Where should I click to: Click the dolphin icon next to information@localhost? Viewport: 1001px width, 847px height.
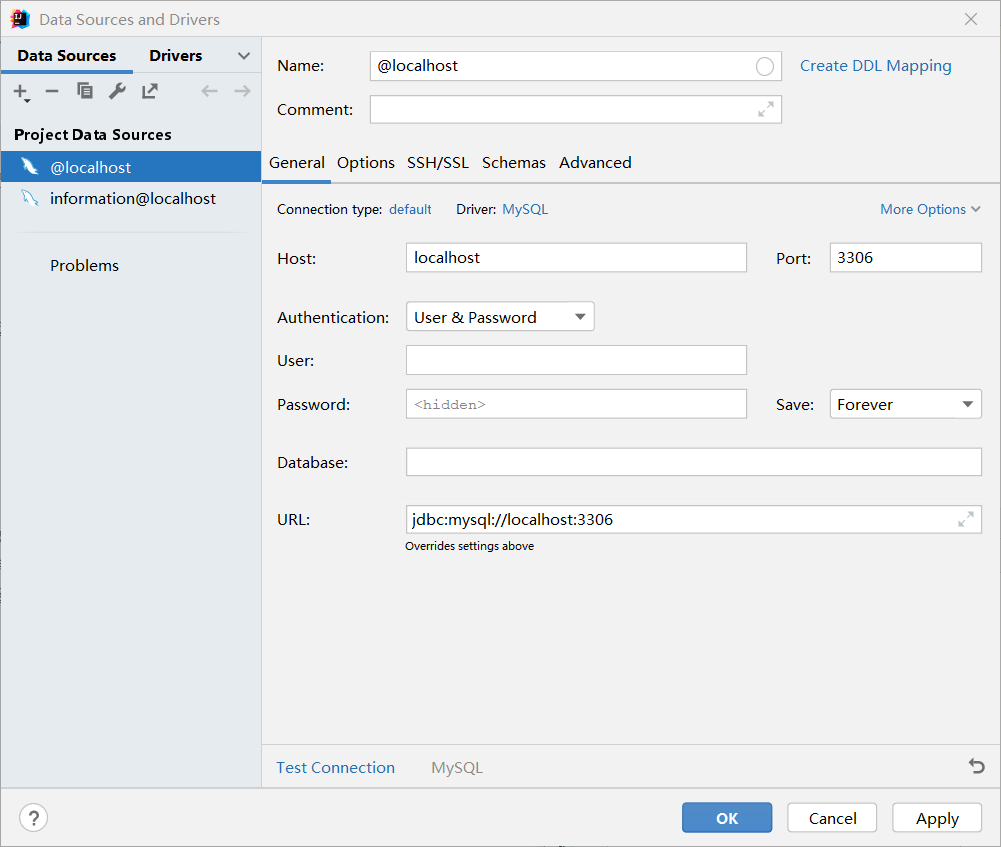pos(29,198)
